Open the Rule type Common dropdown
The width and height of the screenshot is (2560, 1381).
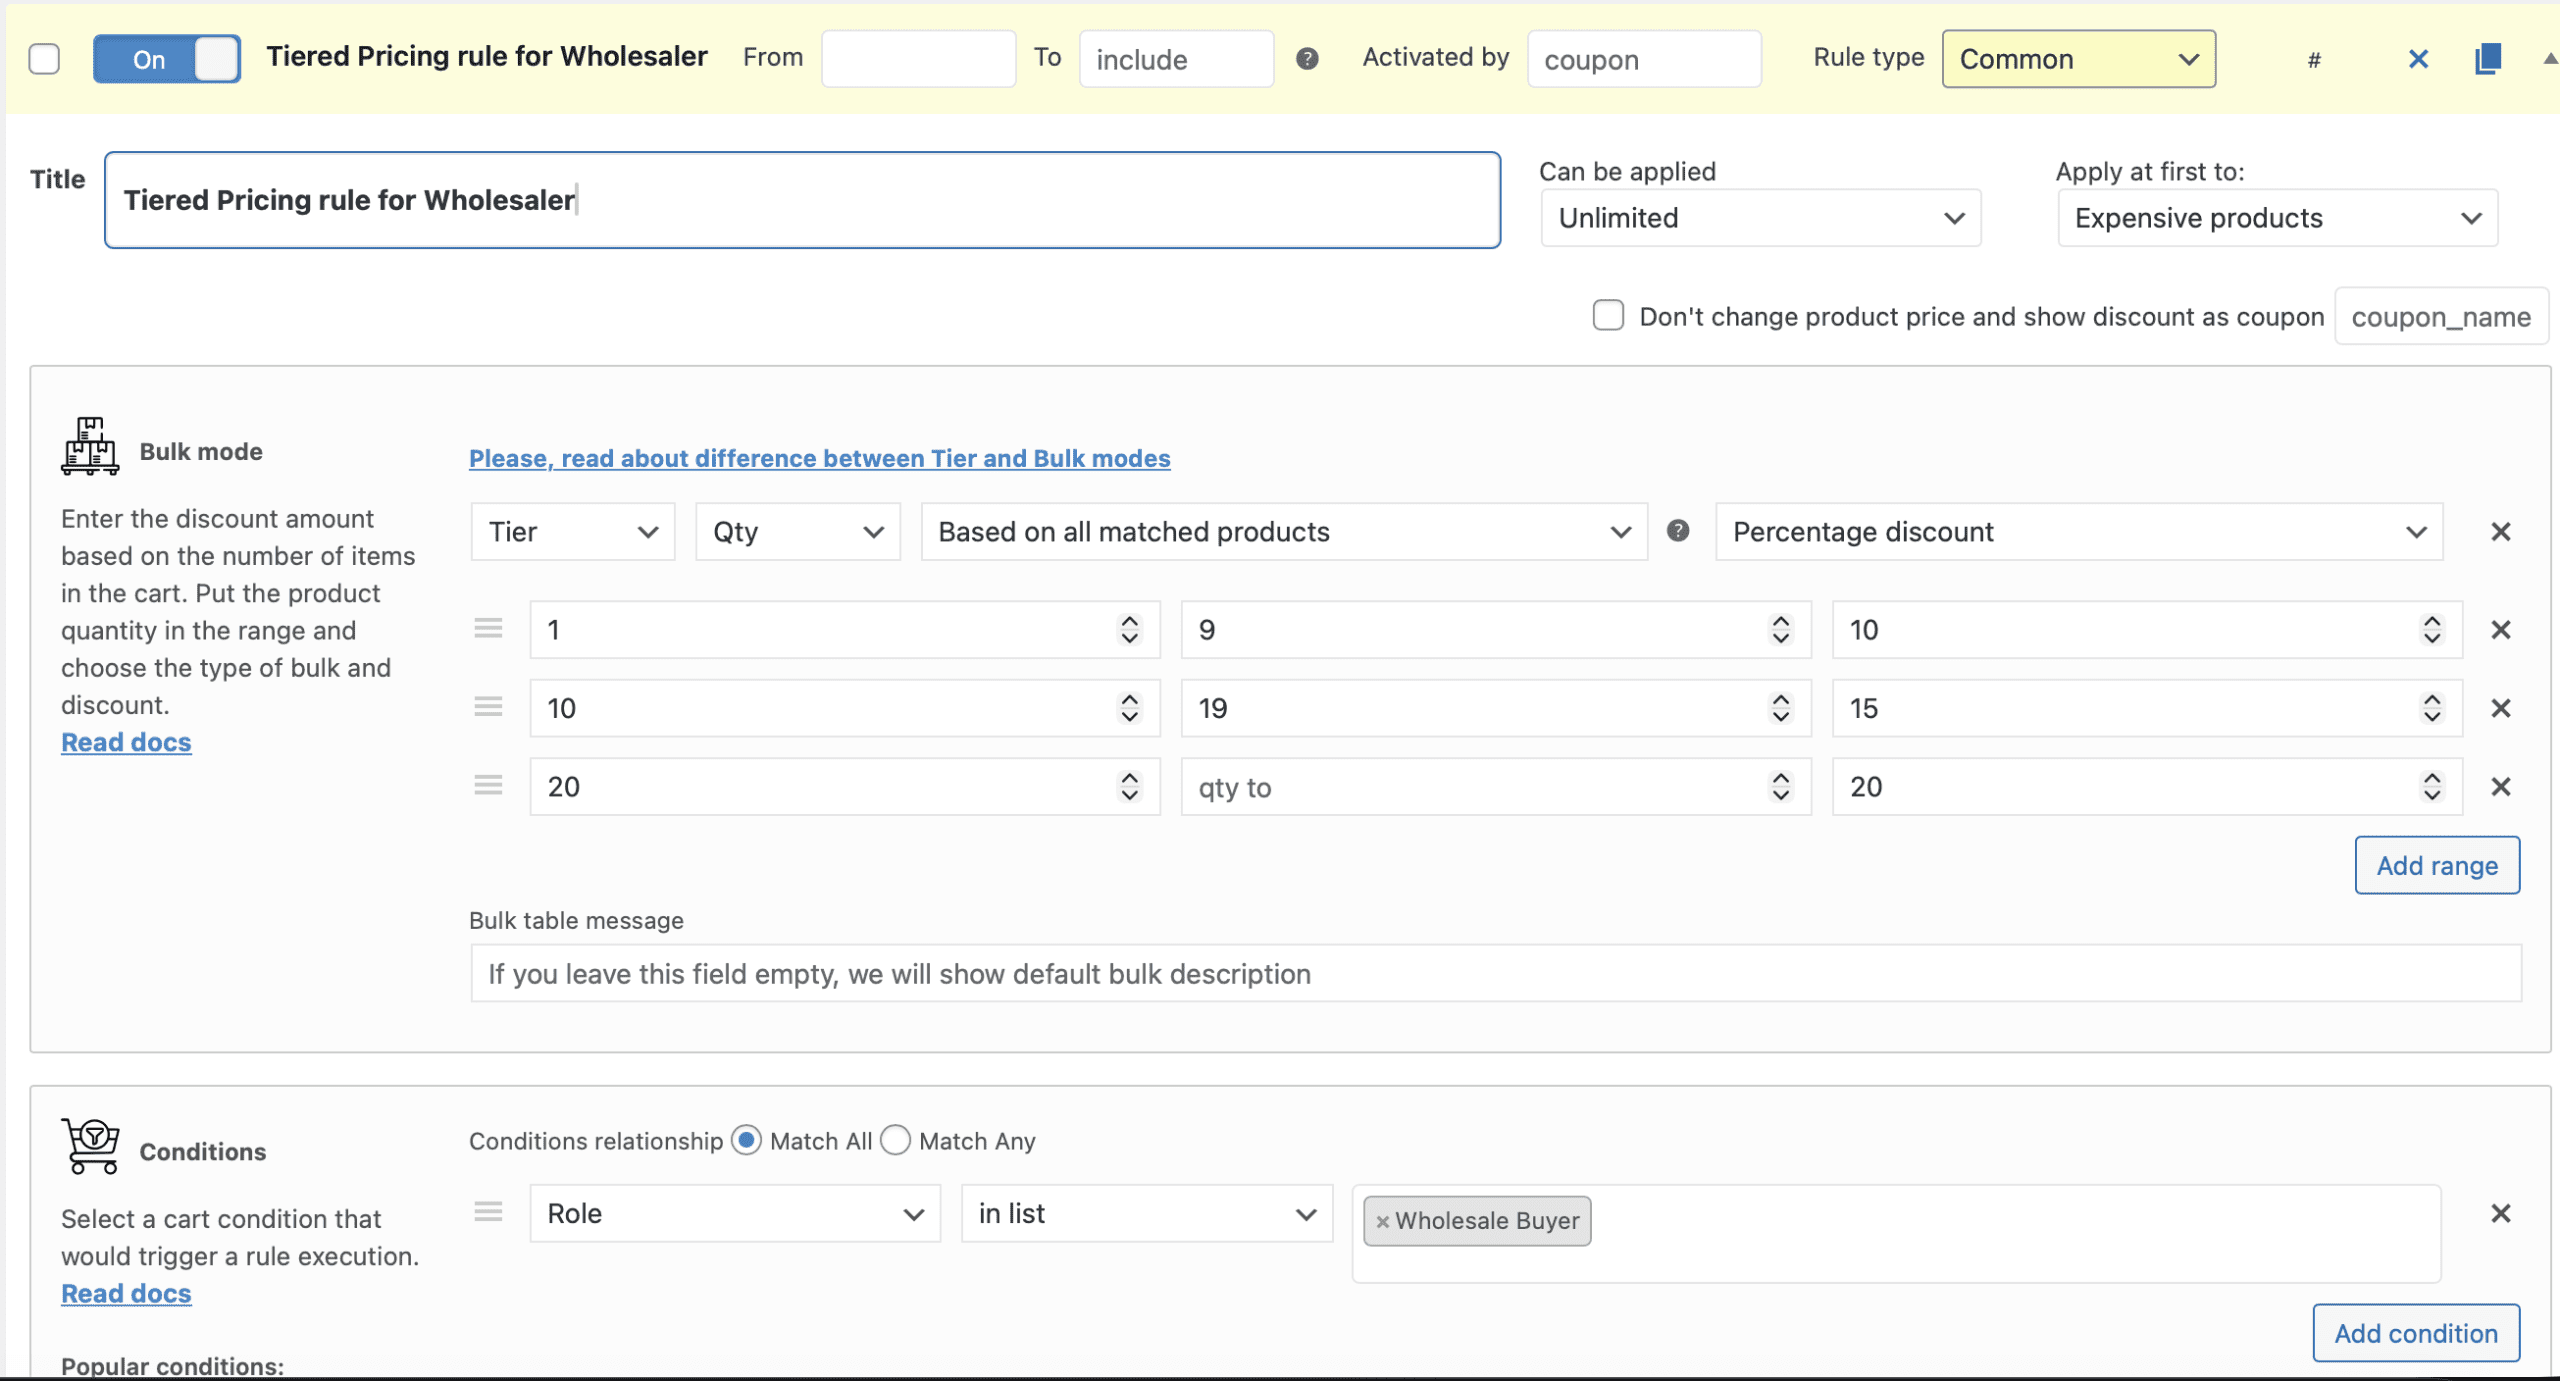pos(2078,59)
